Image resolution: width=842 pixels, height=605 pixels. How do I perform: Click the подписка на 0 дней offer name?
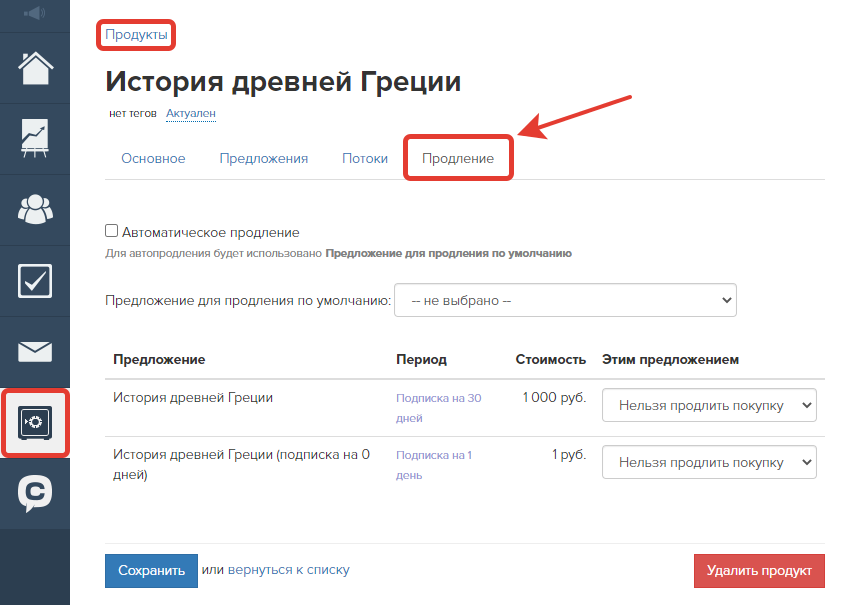(241, 464)
